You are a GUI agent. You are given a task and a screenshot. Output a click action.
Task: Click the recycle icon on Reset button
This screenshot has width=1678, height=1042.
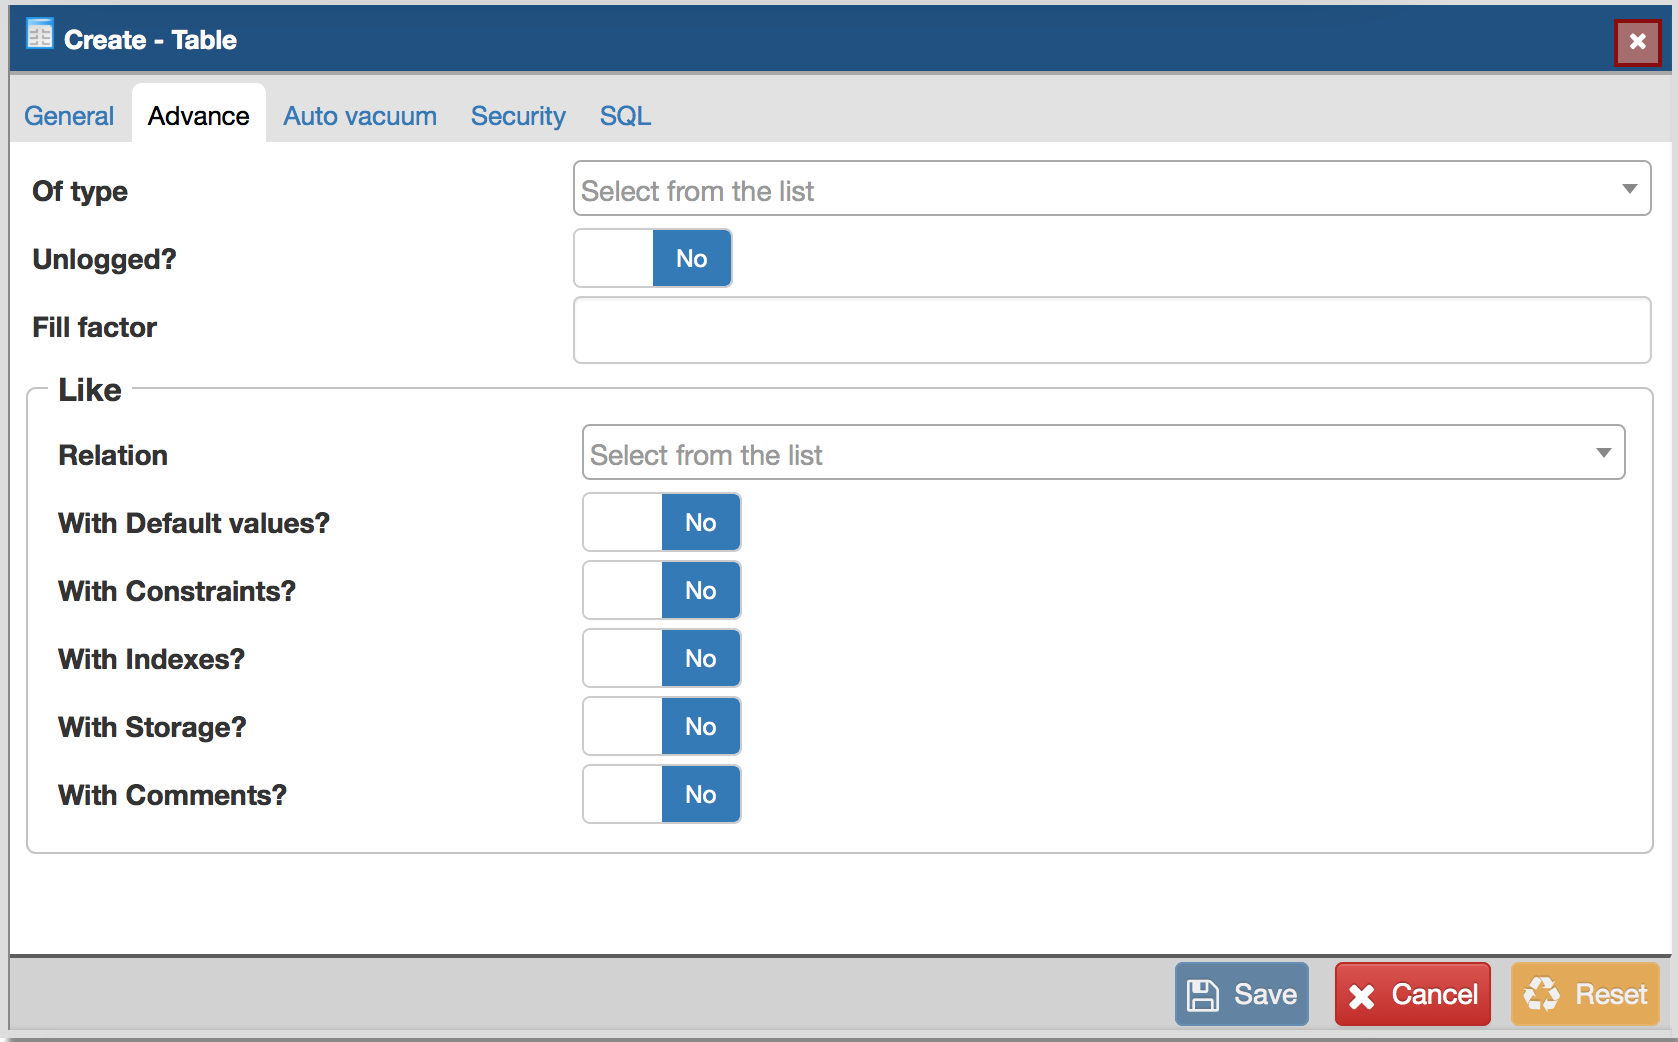click(x=1541, y=994)
